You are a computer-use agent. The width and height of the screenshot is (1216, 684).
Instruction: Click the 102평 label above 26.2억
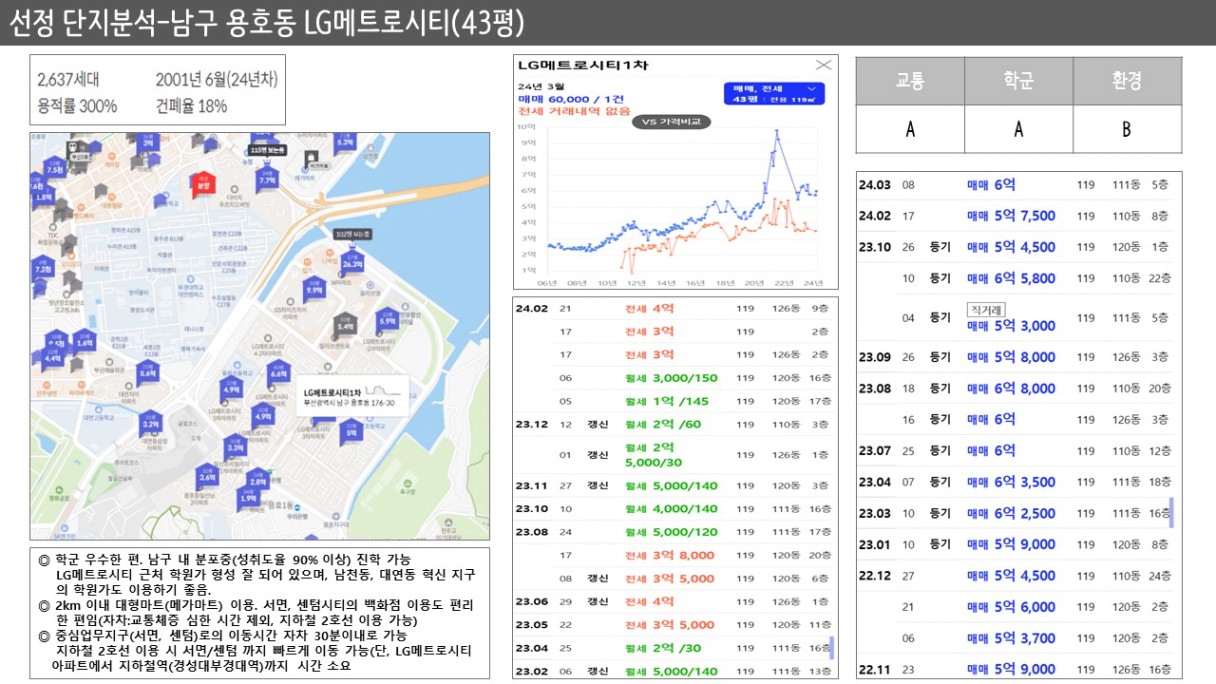[352, 234]
